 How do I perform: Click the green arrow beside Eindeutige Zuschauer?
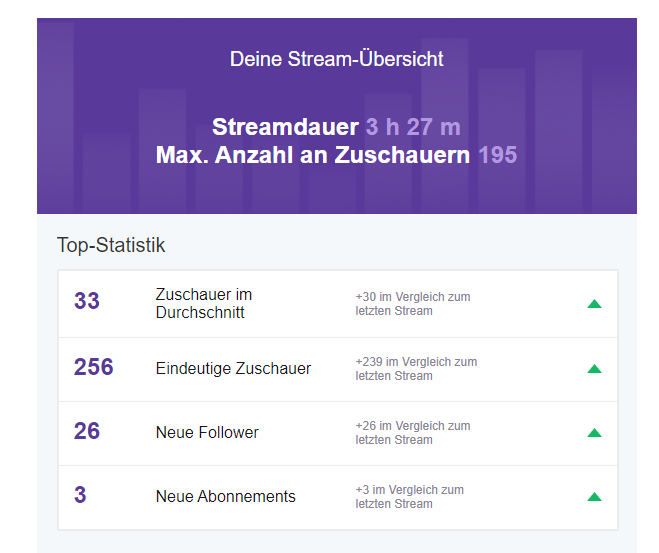point(594,369)
